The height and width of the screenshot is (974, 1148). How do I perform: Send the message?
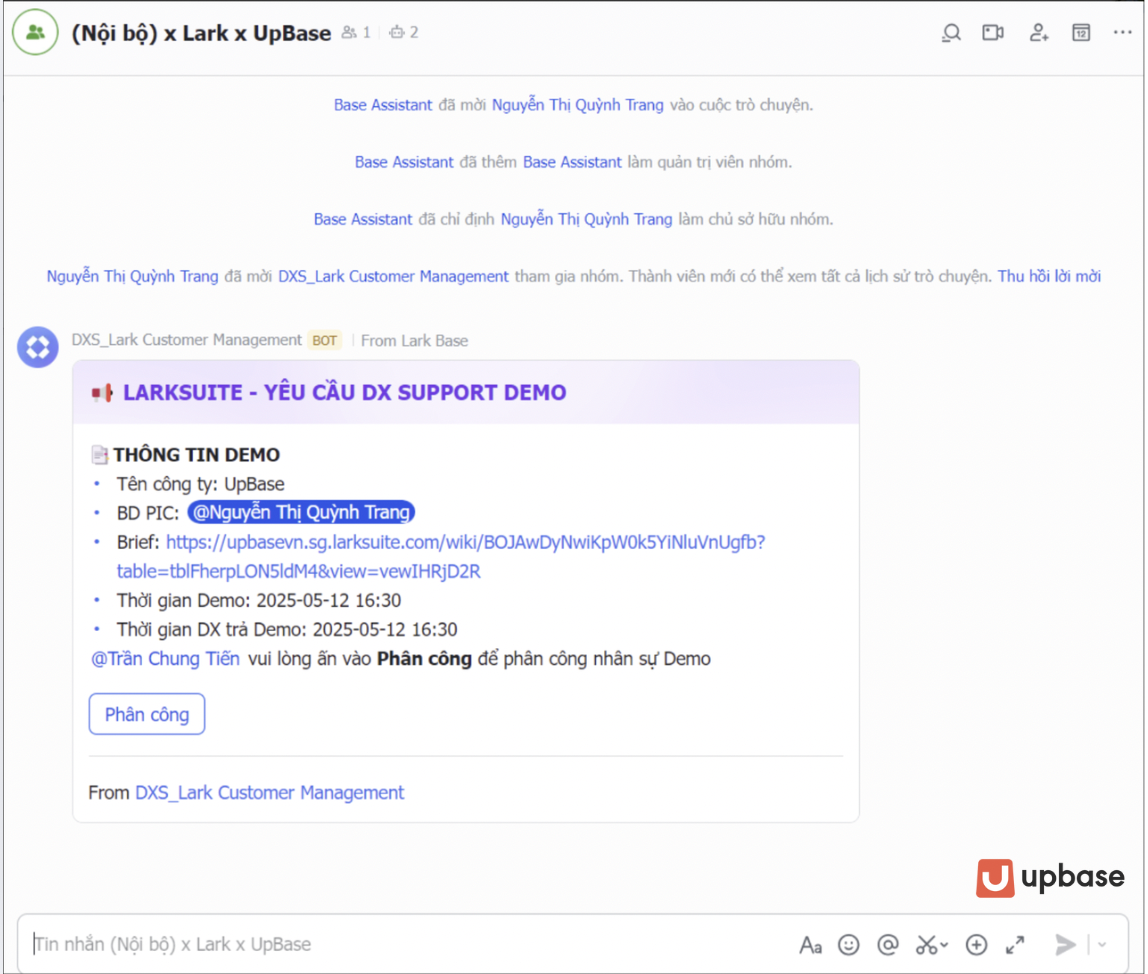[1065, 945]
